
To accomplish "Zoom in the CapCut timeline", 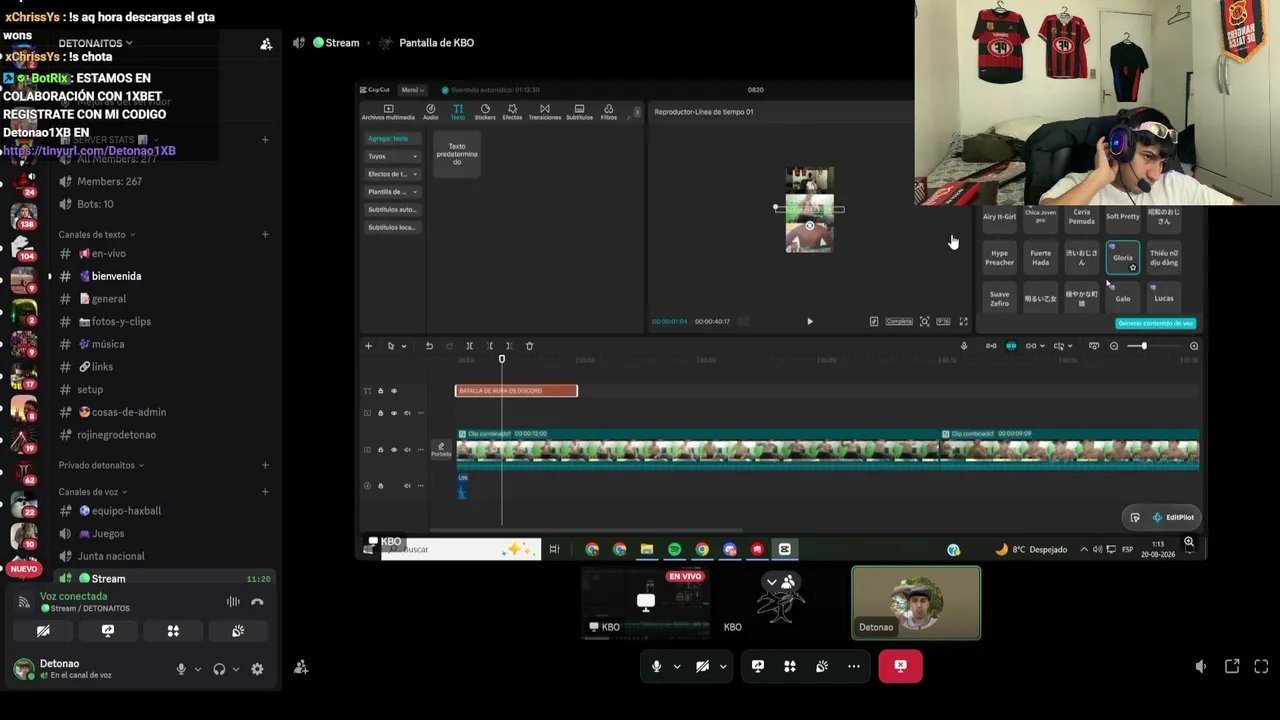I will [x=1194, y=346].
